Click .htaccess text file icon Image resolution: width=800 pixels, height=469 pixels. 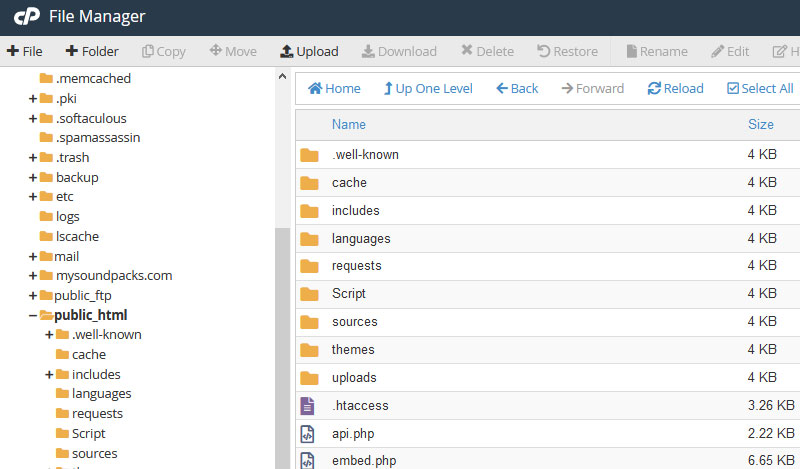coord(307,406)
